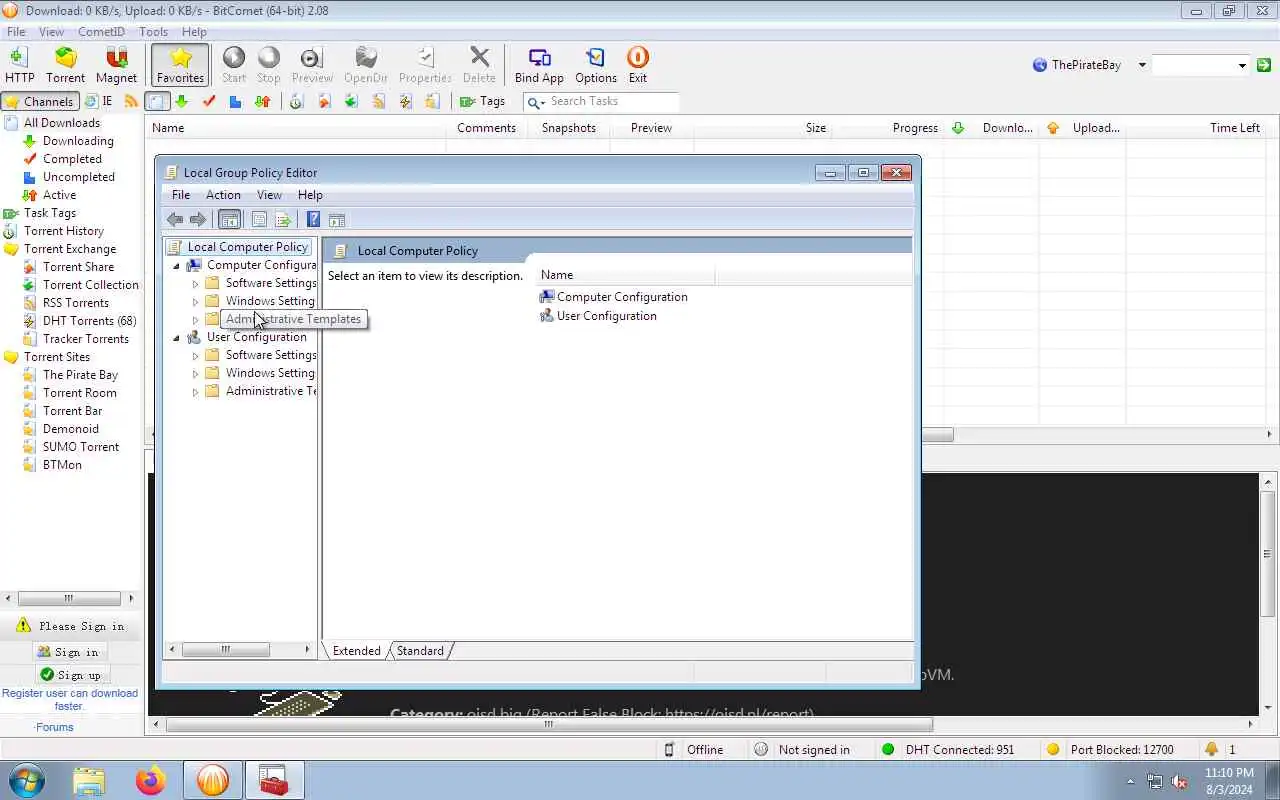Click the Properties icon in Group Policy toolbar
Image resolution: width=1280 pixels, height=800 pixels.
pos(259,220)
